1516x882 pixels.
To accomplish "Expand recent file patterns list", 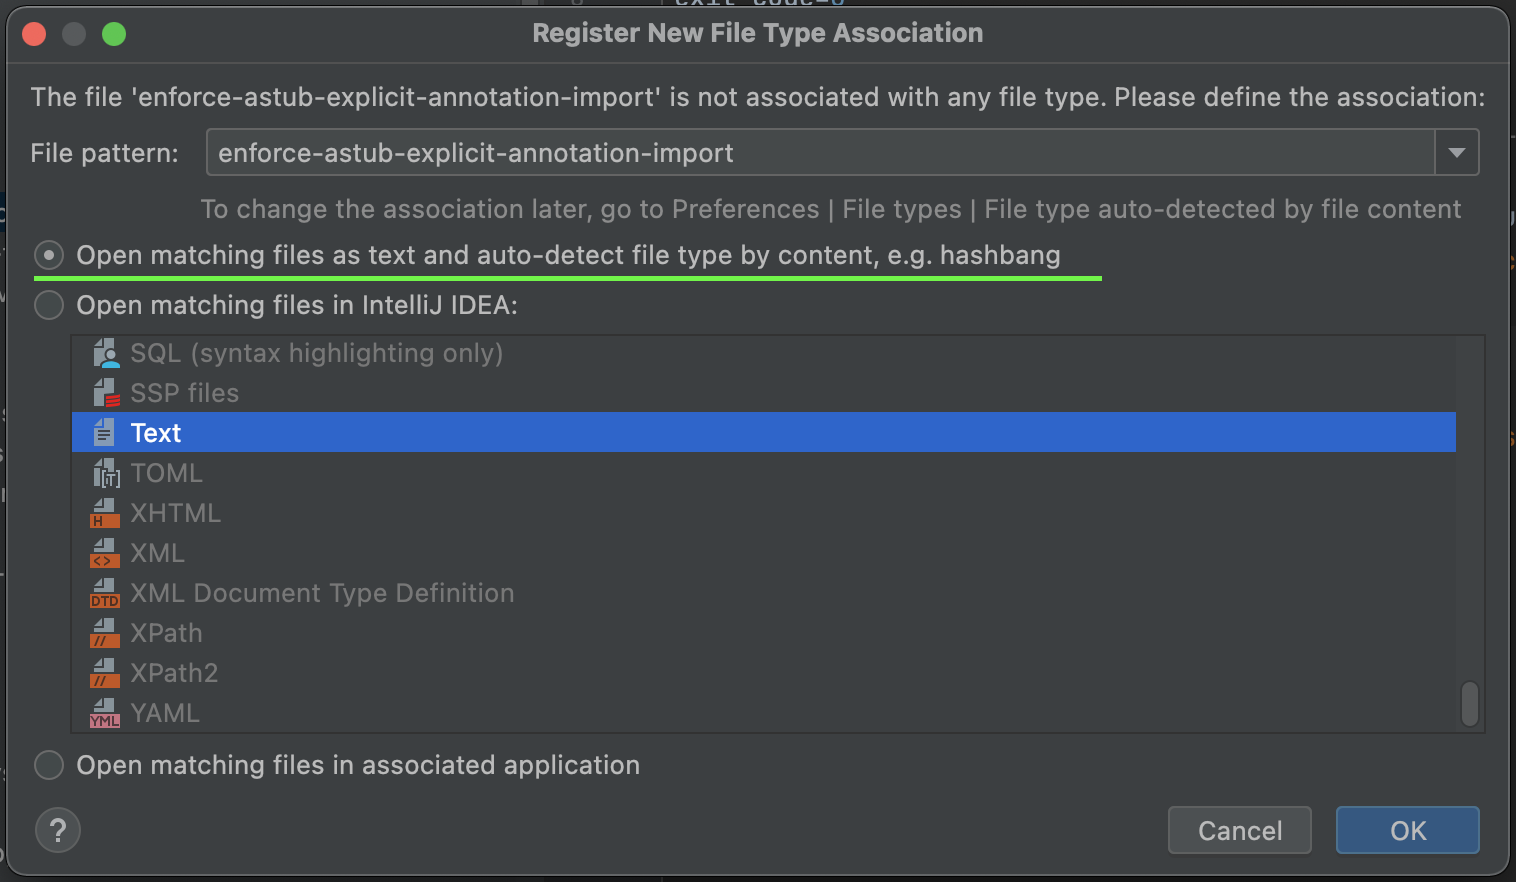I will pos(1458,152).
